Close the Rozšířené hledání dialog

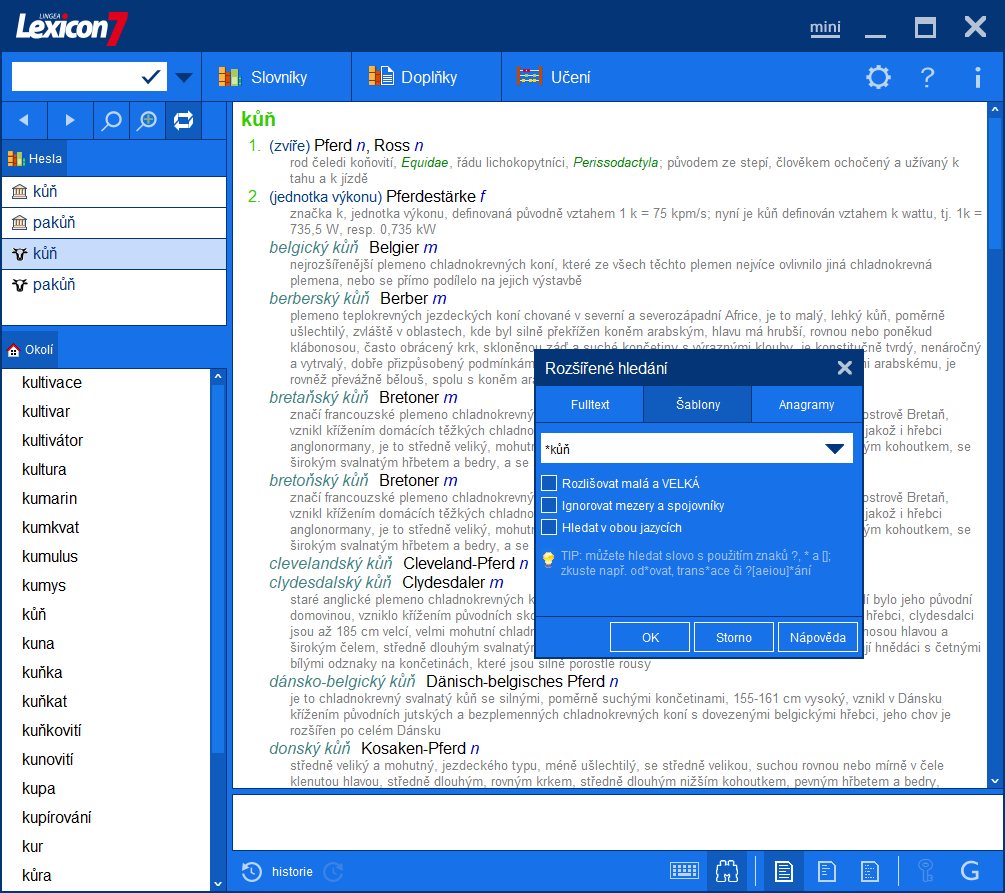click(x=845, y=368)
